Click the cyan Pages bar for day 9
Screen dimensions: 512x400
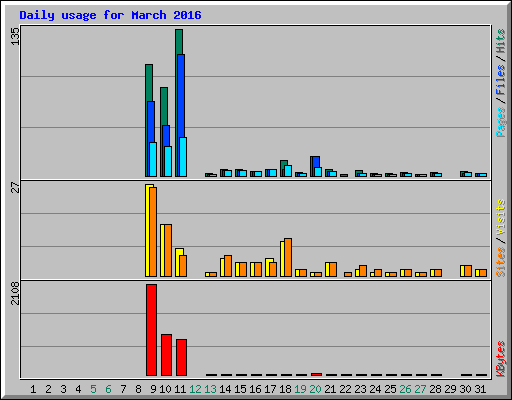click(153, 159)
